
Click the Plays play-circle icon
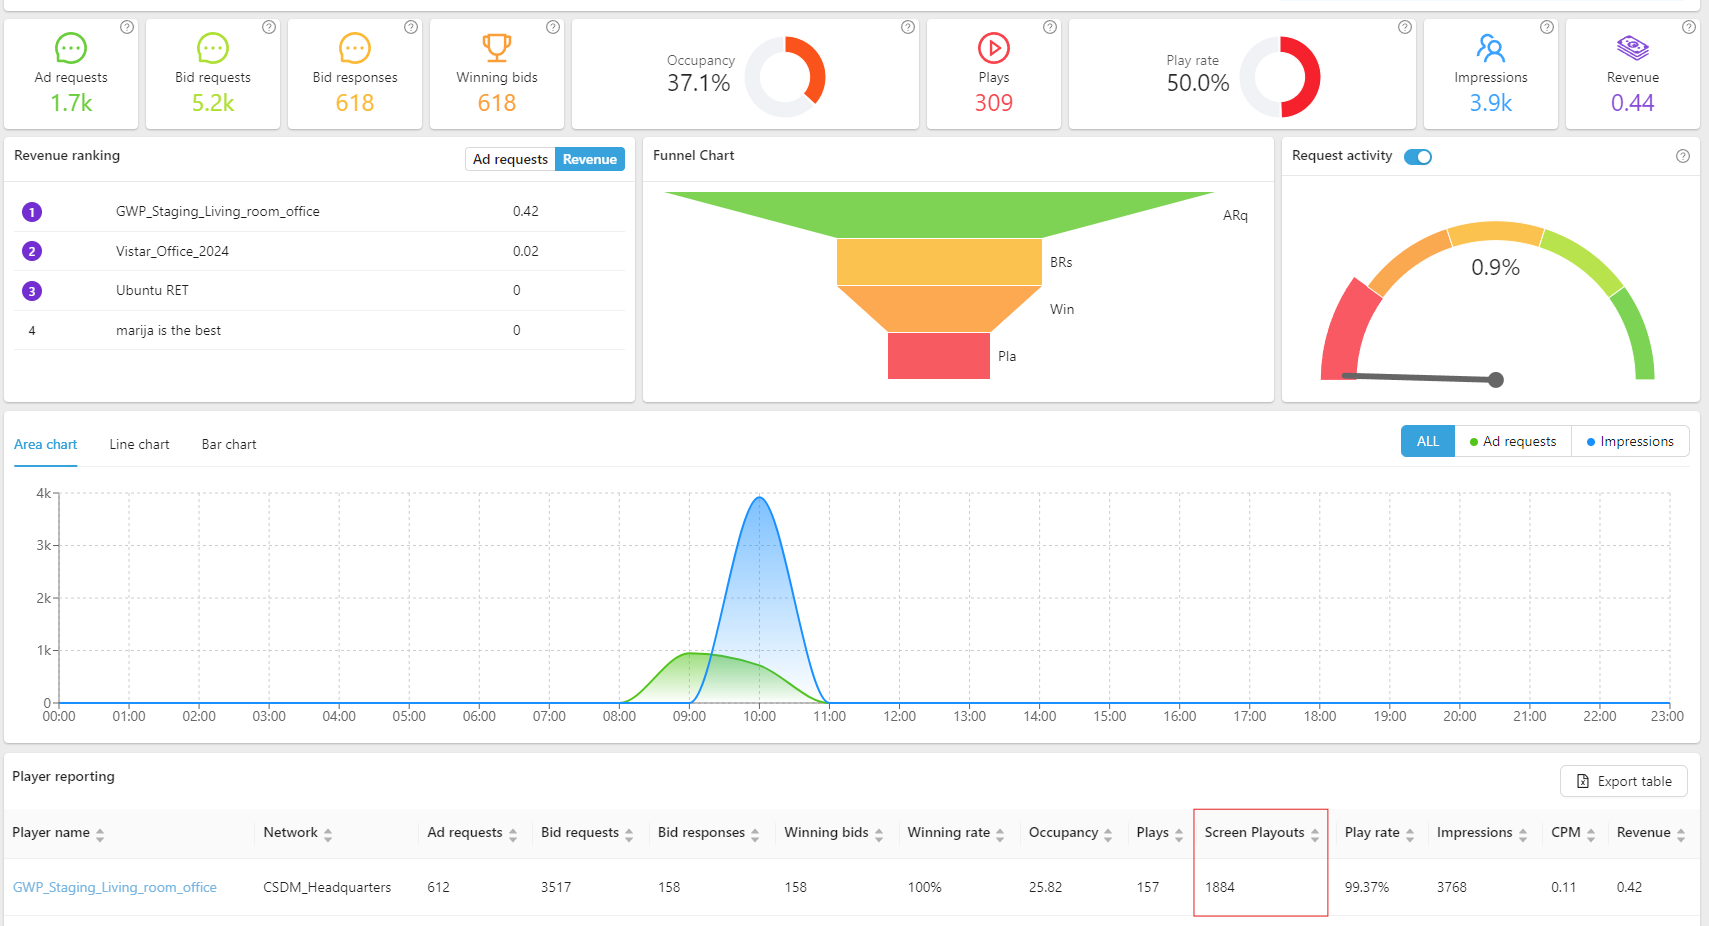[993, 48]
